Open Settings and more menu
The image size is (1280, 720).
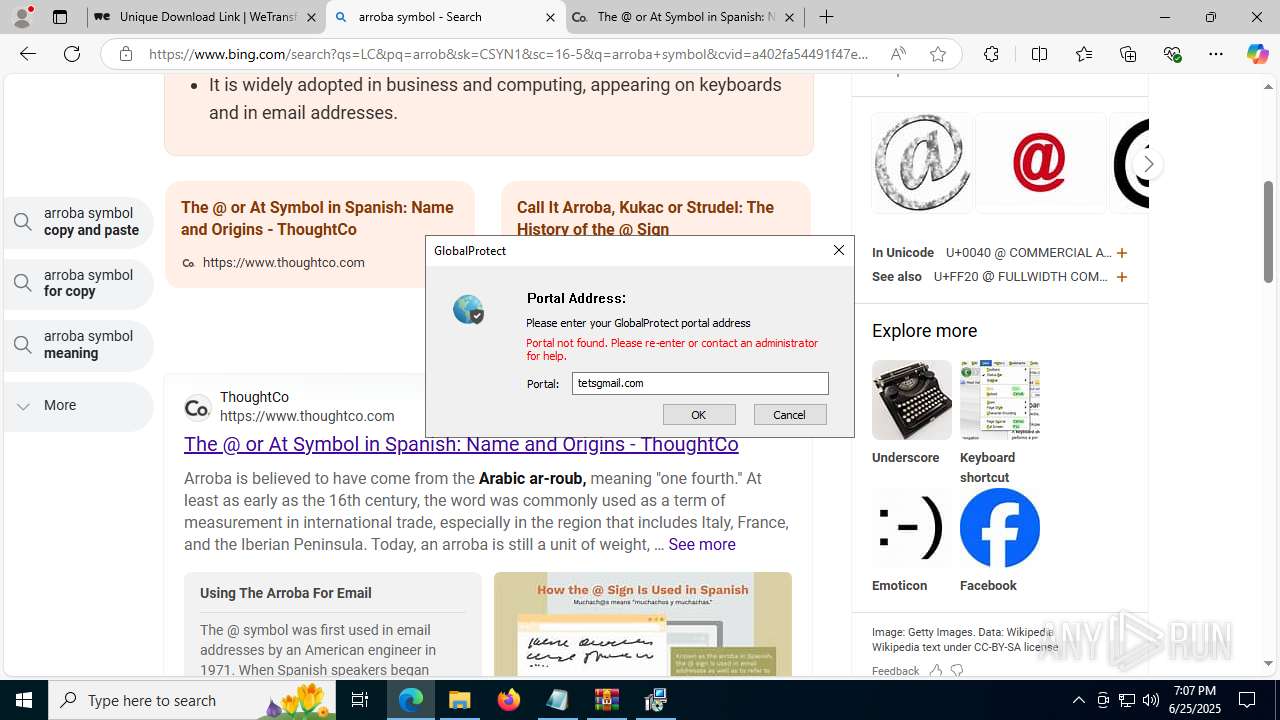[x=1216, y=54]
